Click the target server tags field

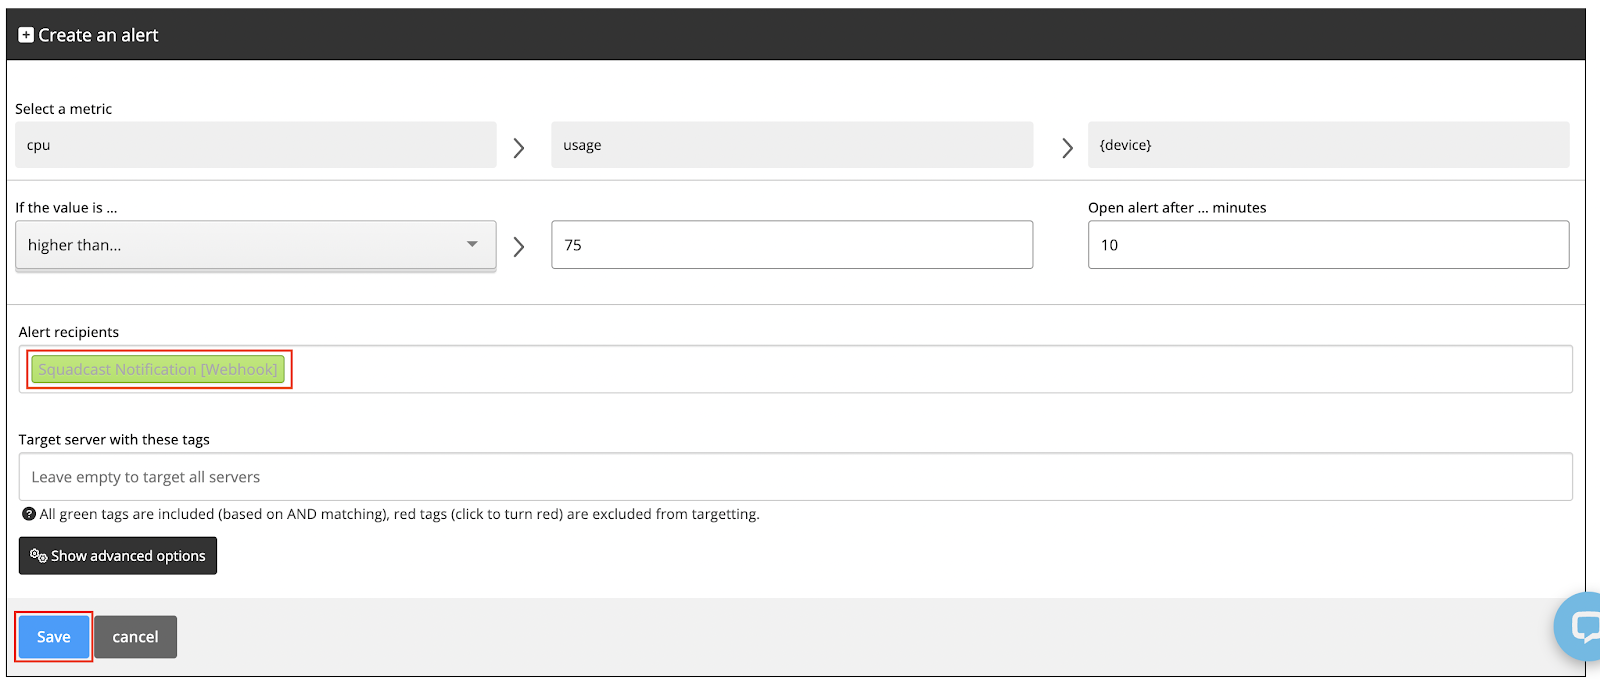tap(795, 477)
